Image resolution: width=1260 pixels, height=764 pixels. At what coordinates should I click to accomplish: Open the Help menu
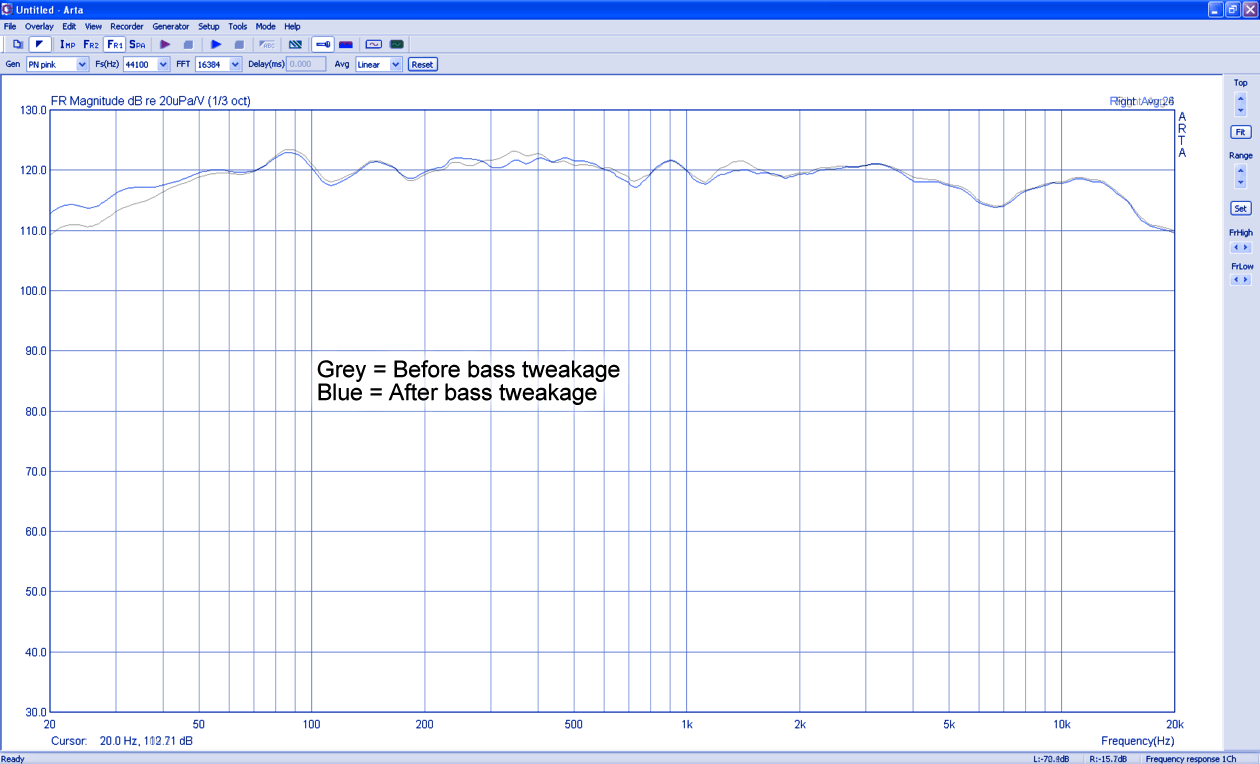(x=292, y=26)
